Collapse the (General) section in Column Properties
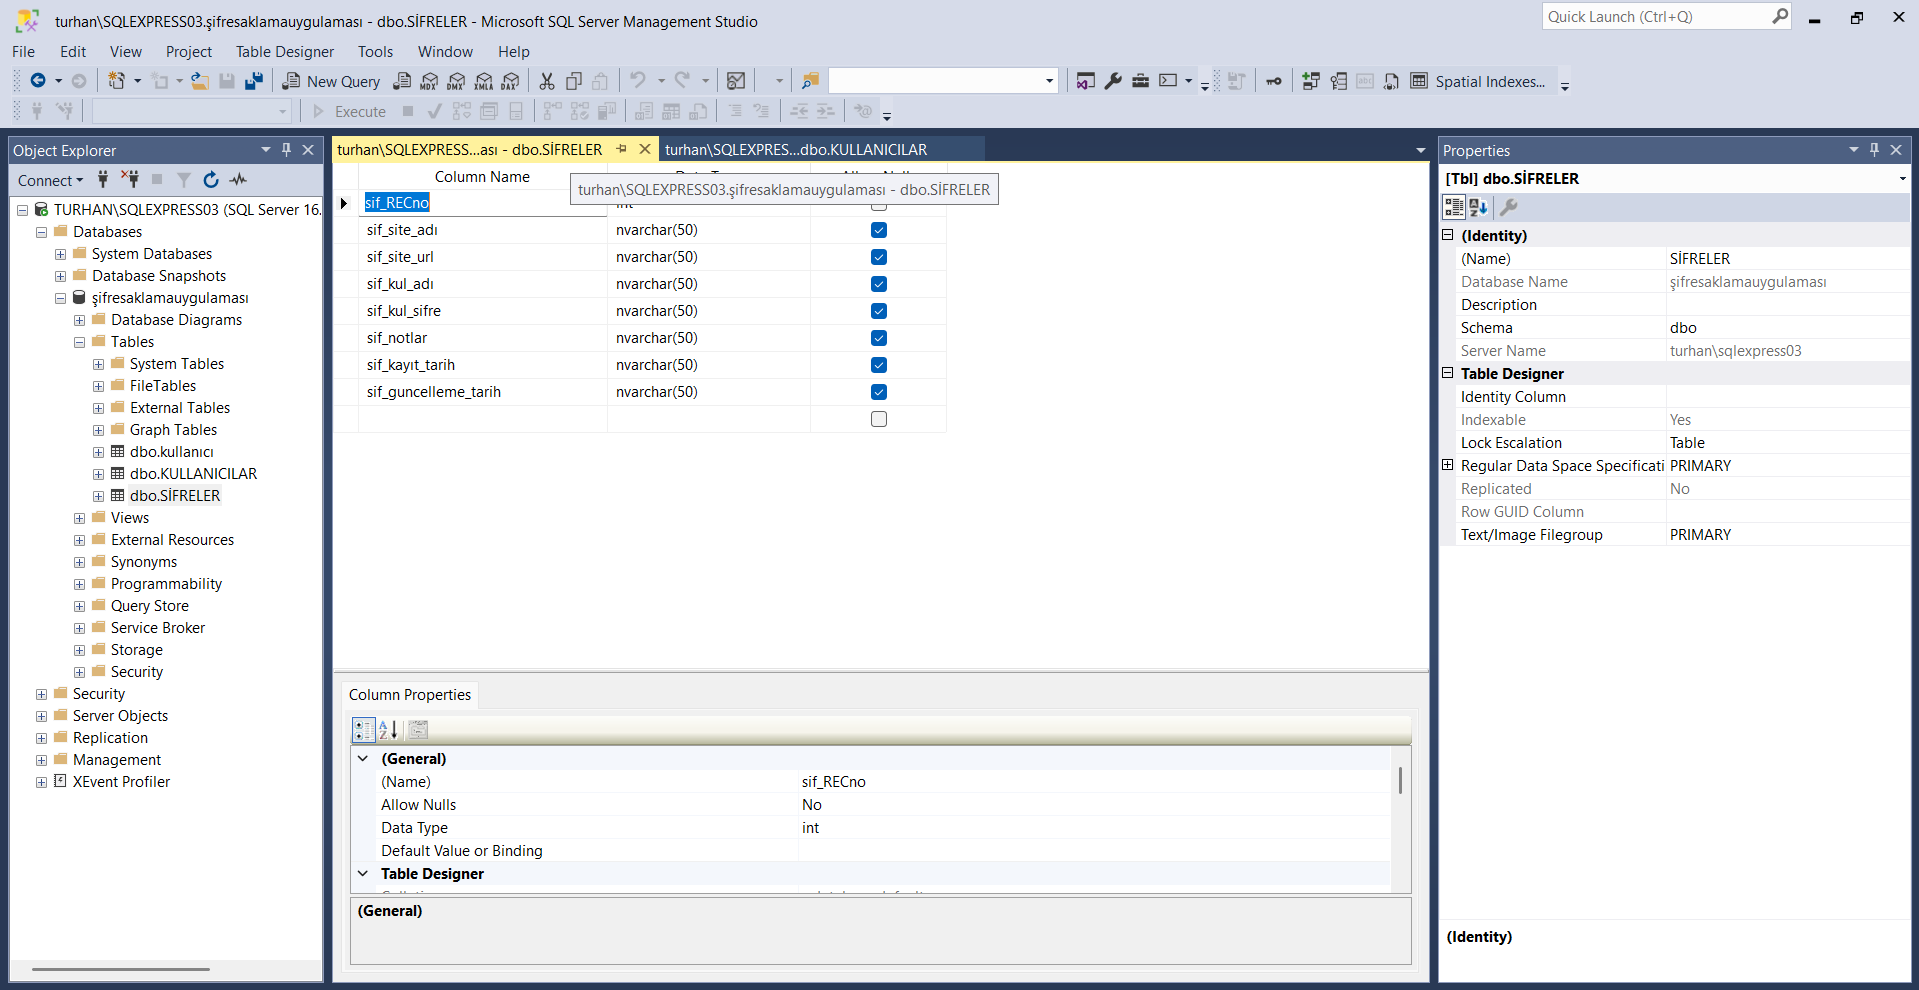 [x=363, y=759]
